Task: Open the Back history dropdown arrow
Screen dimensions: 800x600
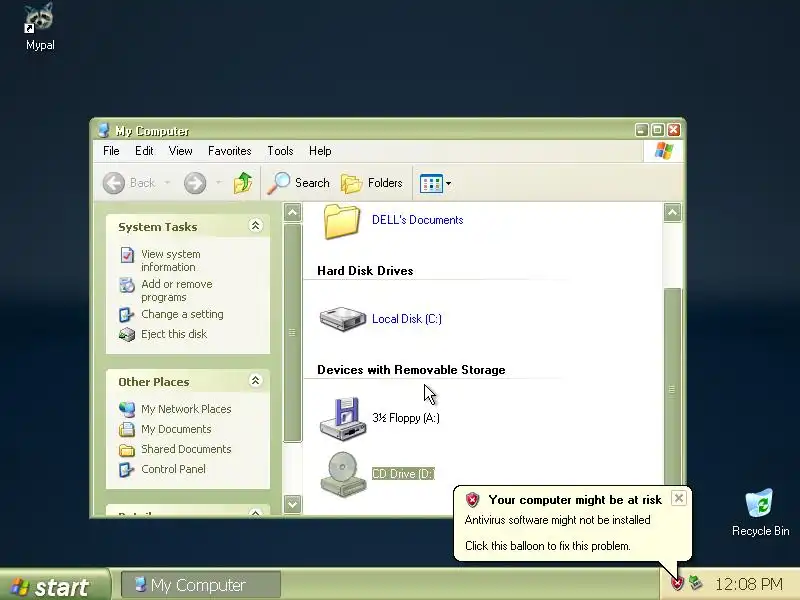Action: click(167, 183)
